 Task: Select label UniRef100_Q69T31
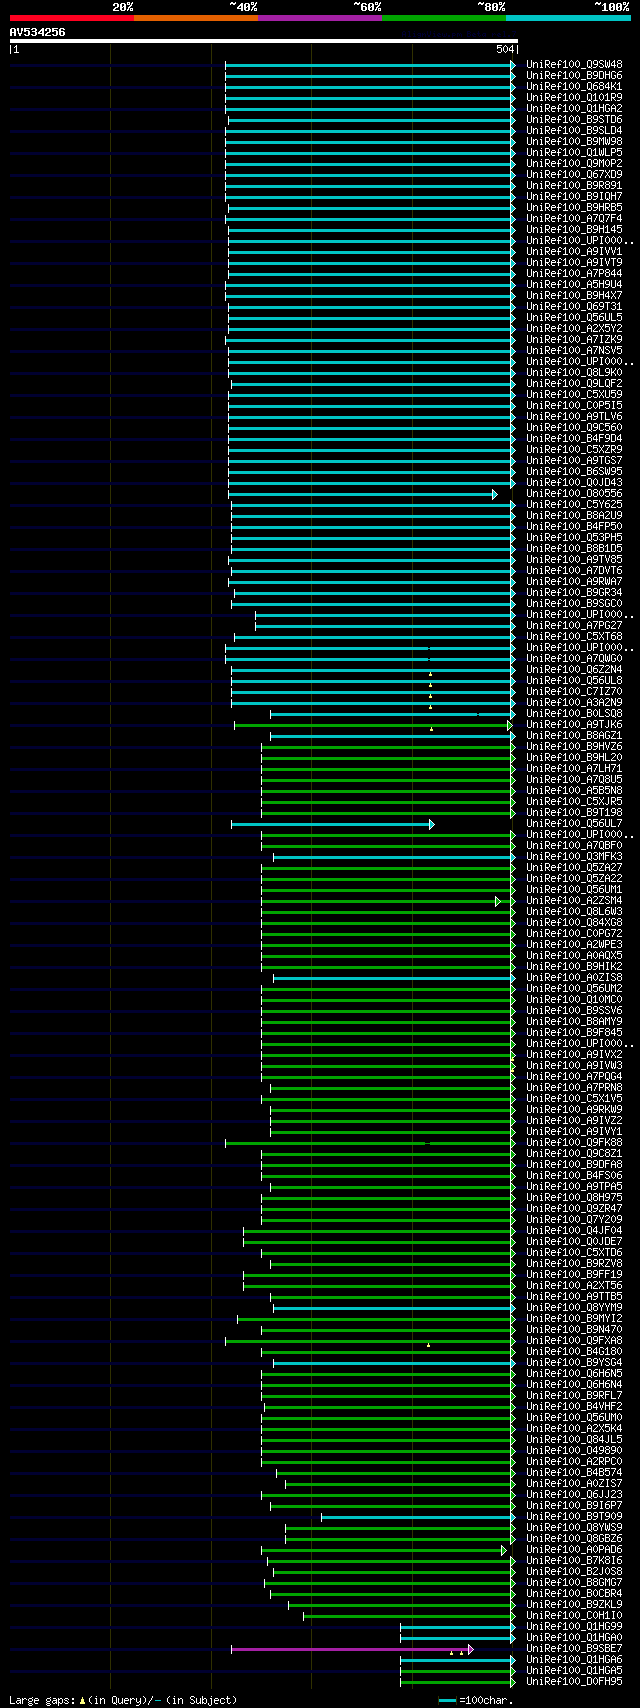[574, 307]
